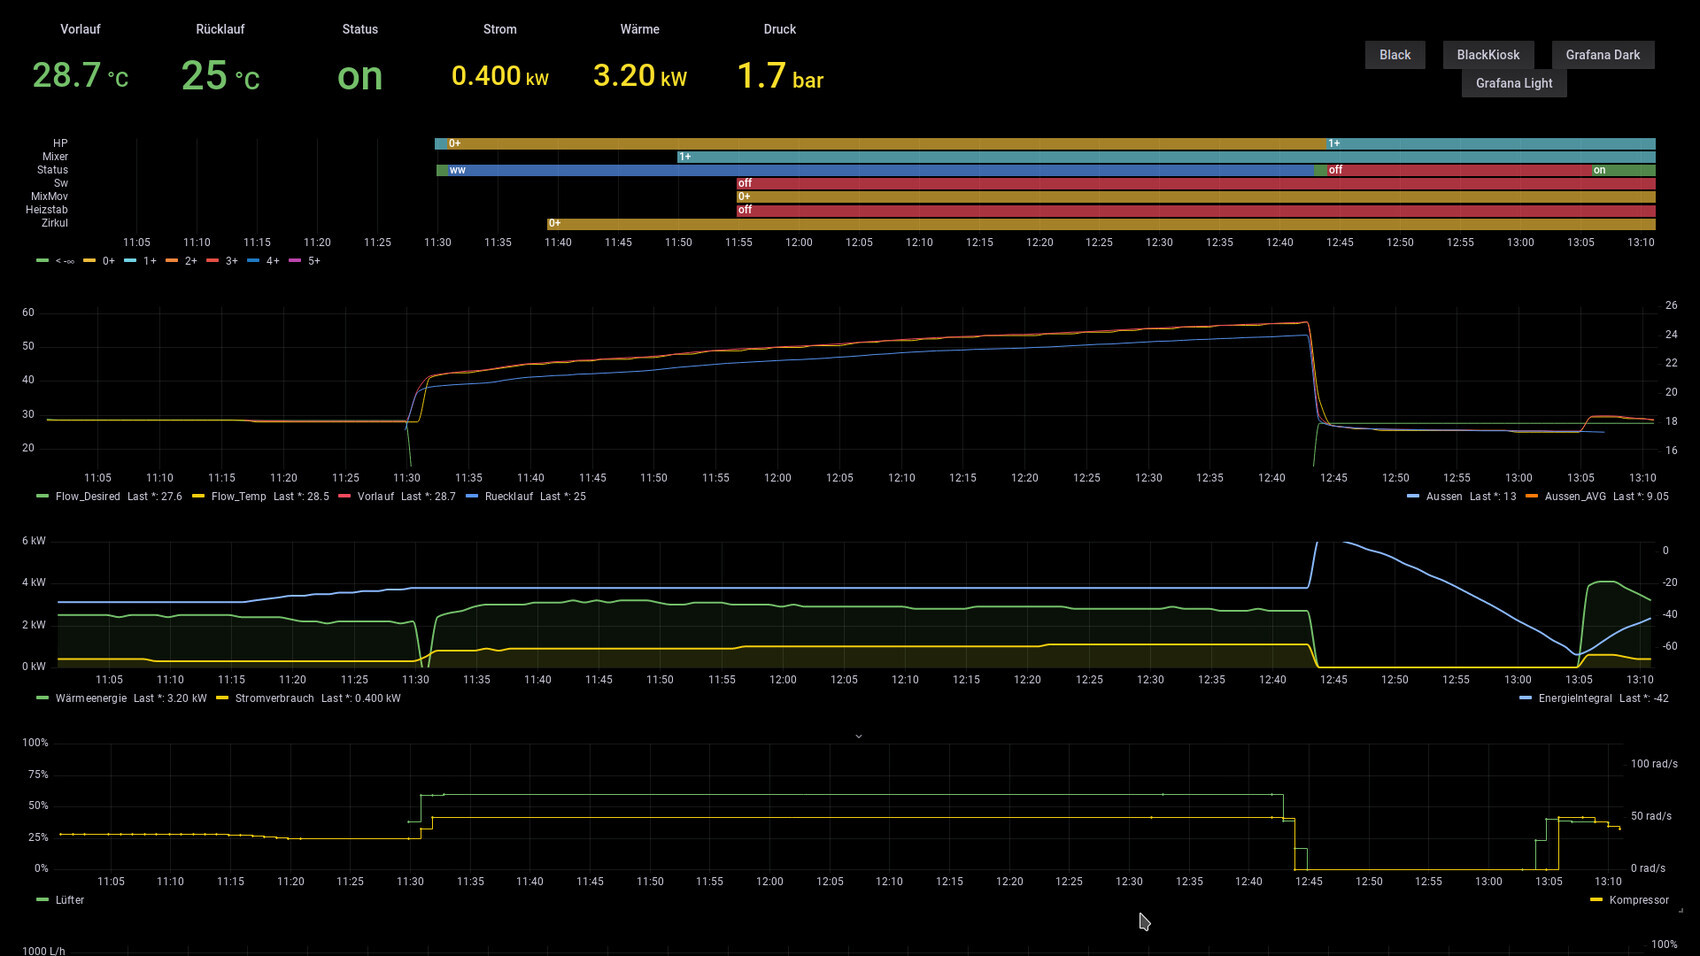The height and width of the screenshot is (956, 1700).
Task: Click the Wärmeenergie legend color swatch
Action: pyautogui.click(x=42, y=699)
